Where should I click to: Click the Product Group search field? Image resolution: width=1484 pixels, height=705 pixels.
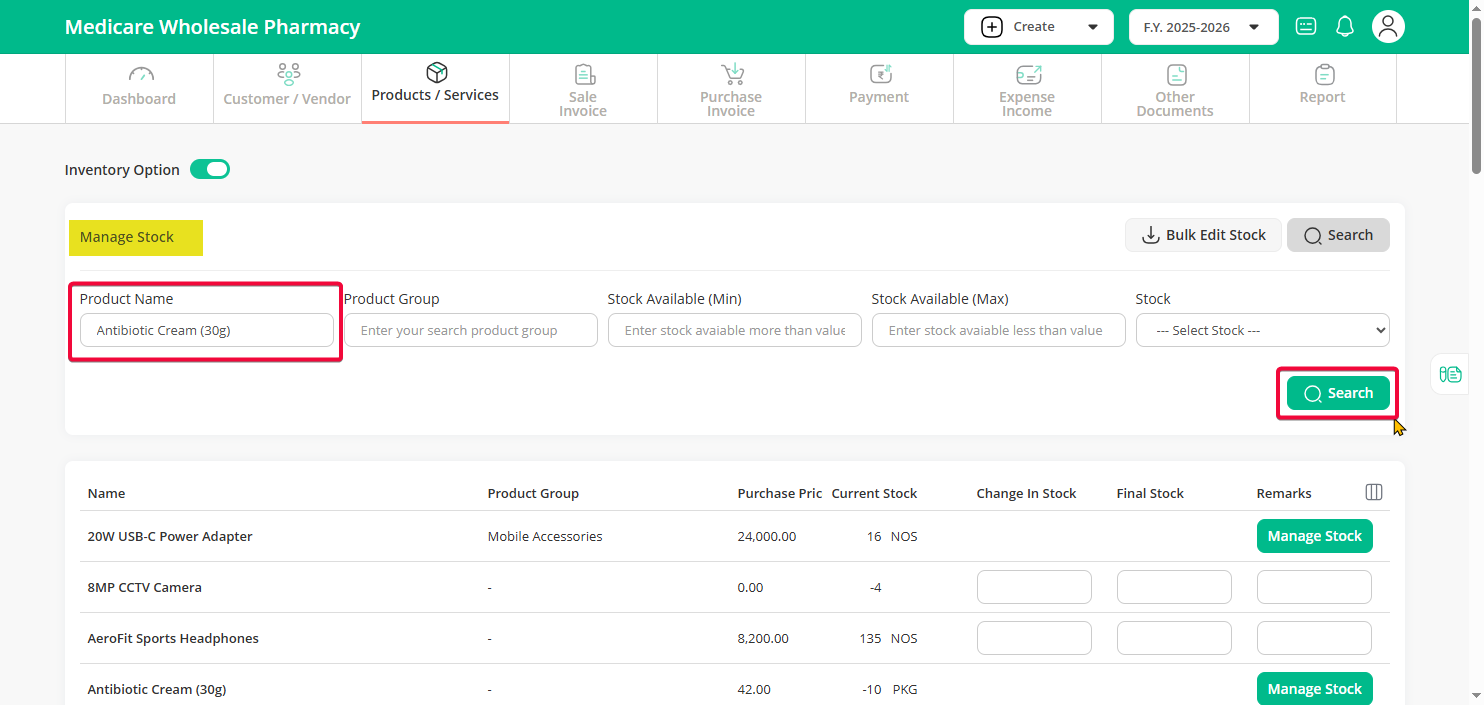(470, 330)
